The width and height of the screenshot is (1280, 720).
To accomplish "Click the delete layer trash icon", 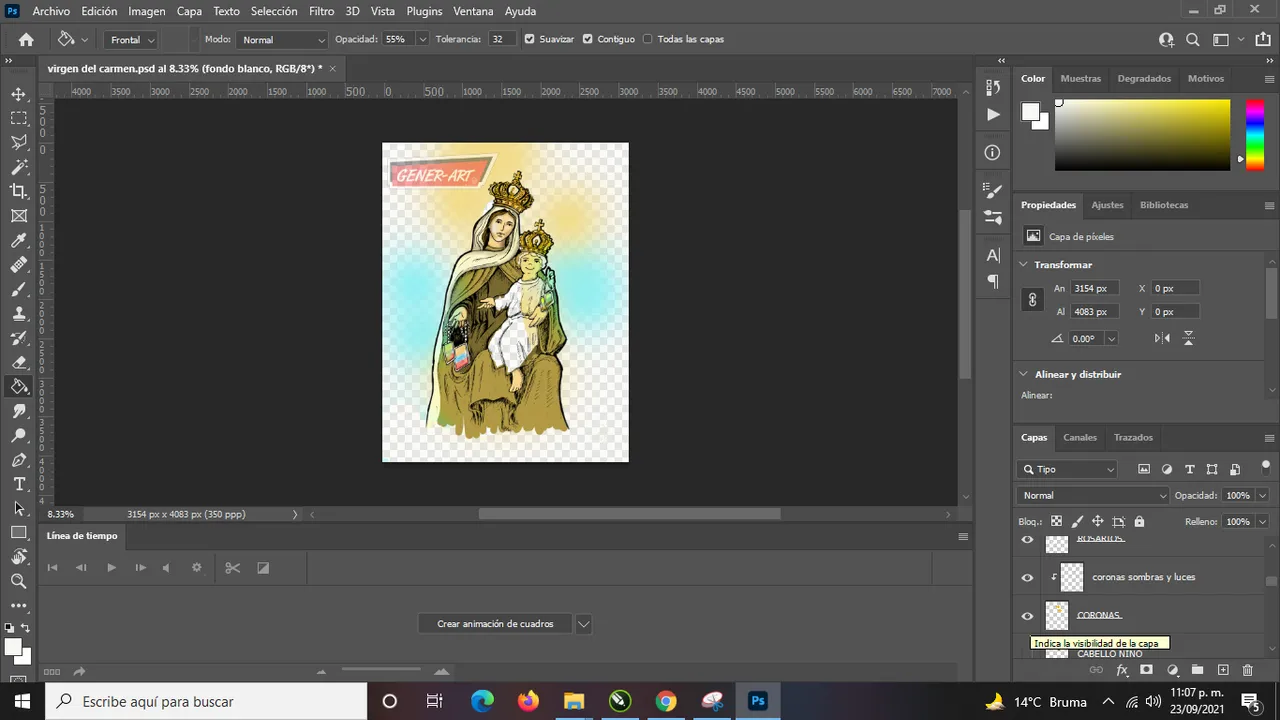I will 1247,670.
